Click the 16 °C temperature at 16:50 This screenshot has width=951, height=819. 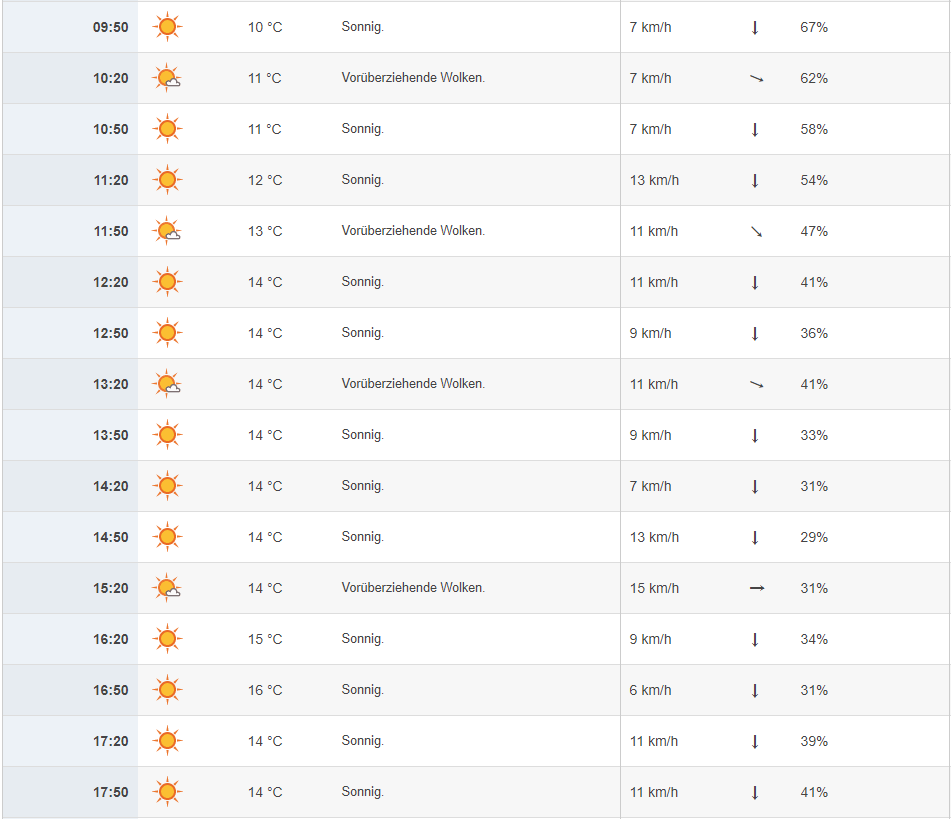pyautogui.click(x=265, y=690)
